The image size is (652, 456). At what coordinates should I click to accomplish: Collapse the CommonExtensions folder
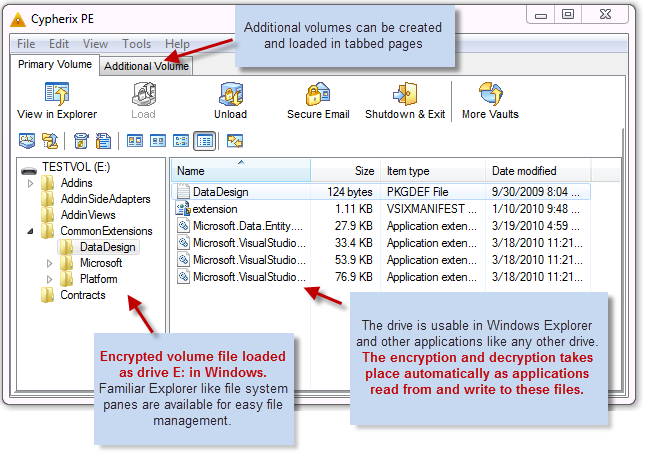30,231
